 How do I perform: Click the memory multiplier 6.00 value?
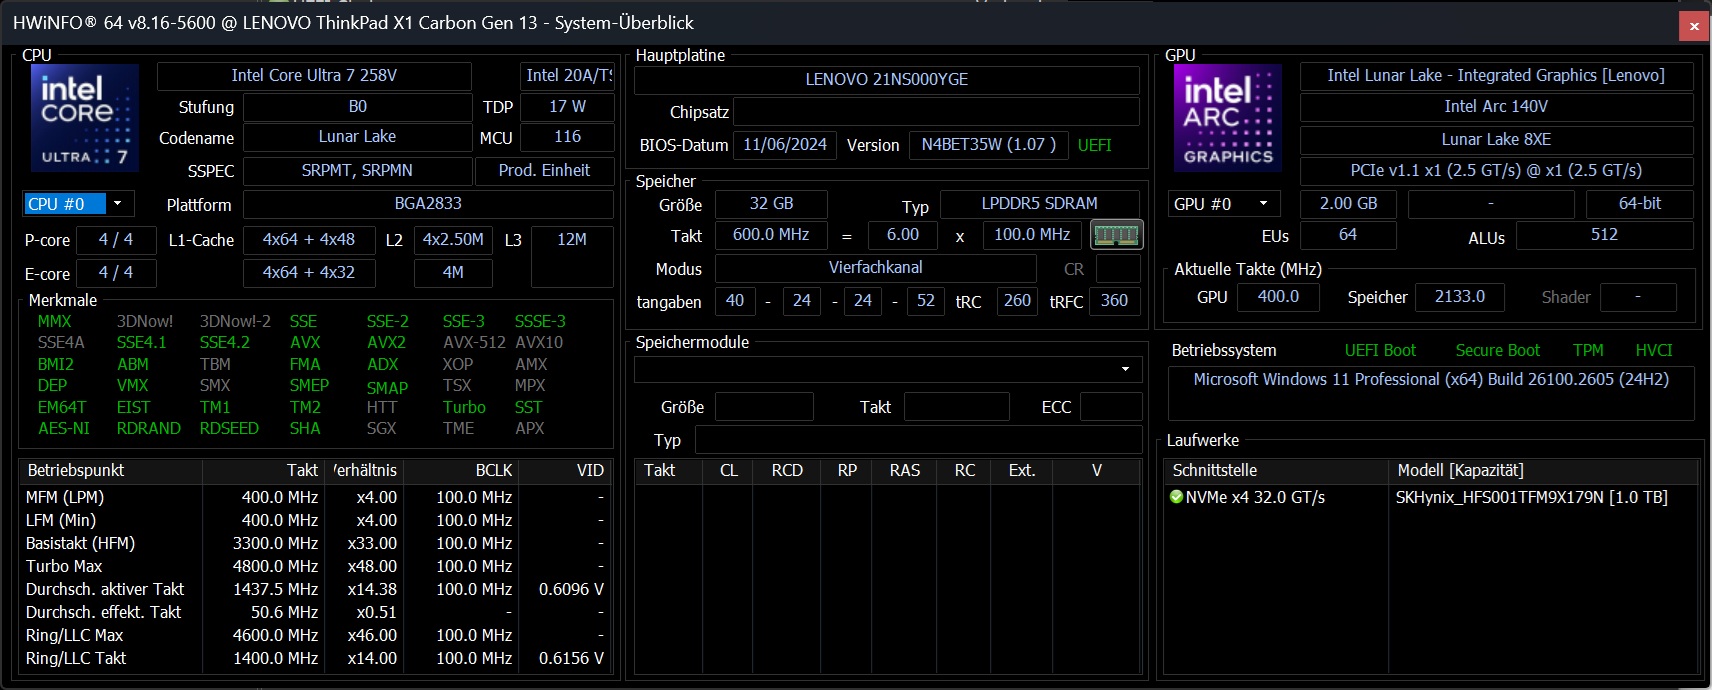[903, 235]
